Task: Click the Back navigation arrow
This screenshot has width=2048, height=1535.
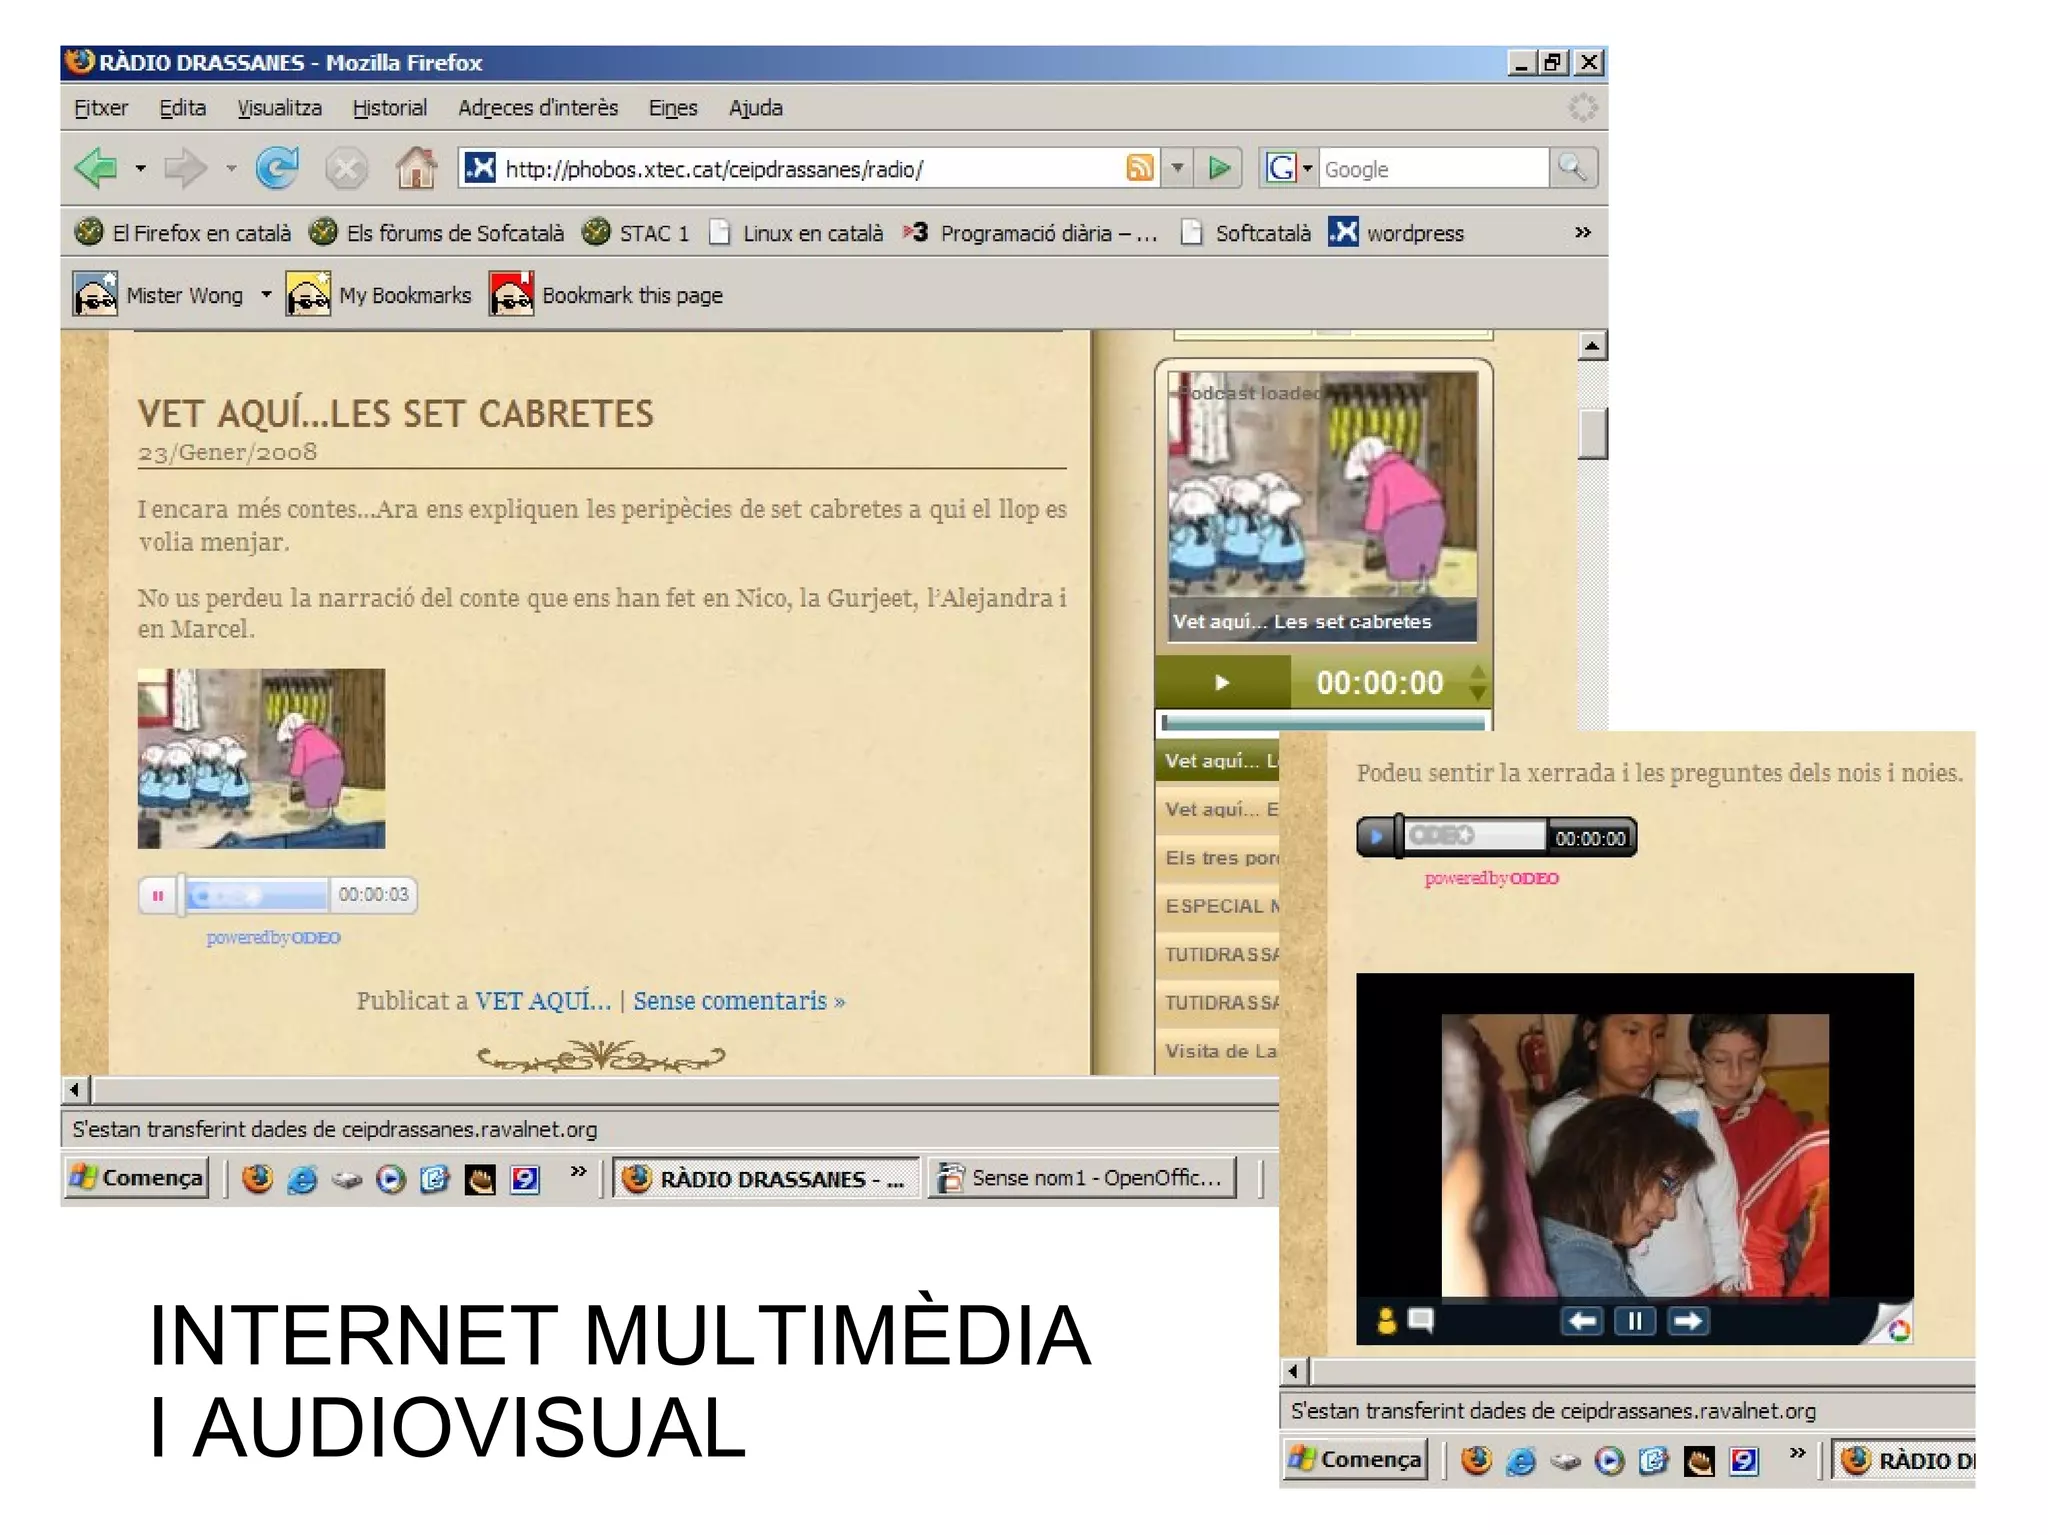Action: point(97,167)
